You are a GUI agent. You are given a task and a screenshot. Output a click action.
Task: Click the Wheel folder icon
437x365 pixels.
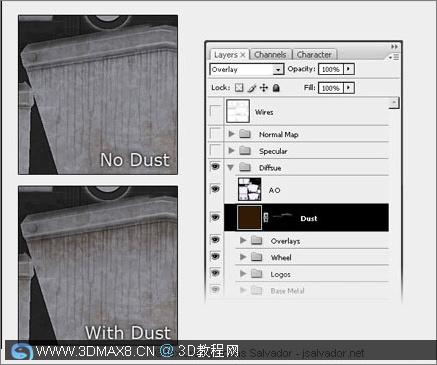257,257
